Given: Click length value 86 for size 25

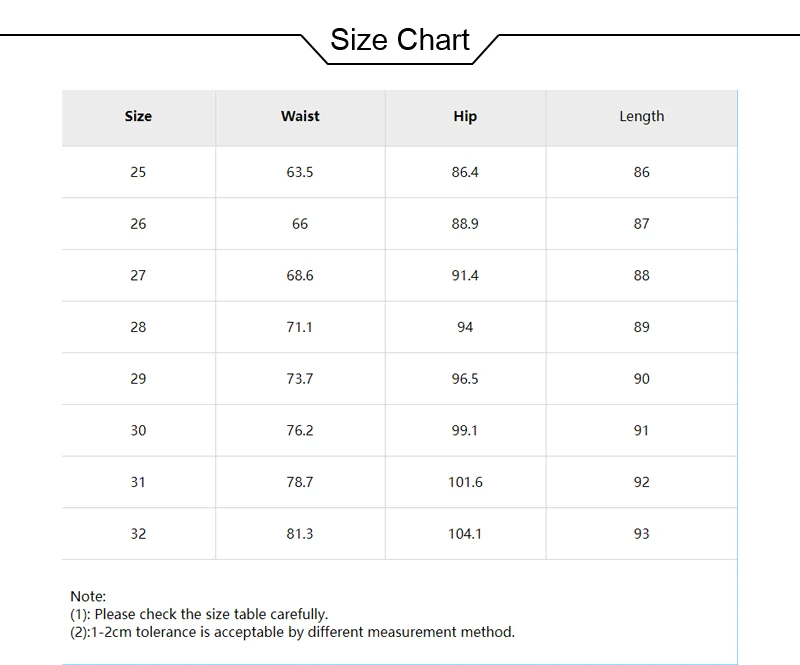Looking at the screenshot, I should (642, 172).
